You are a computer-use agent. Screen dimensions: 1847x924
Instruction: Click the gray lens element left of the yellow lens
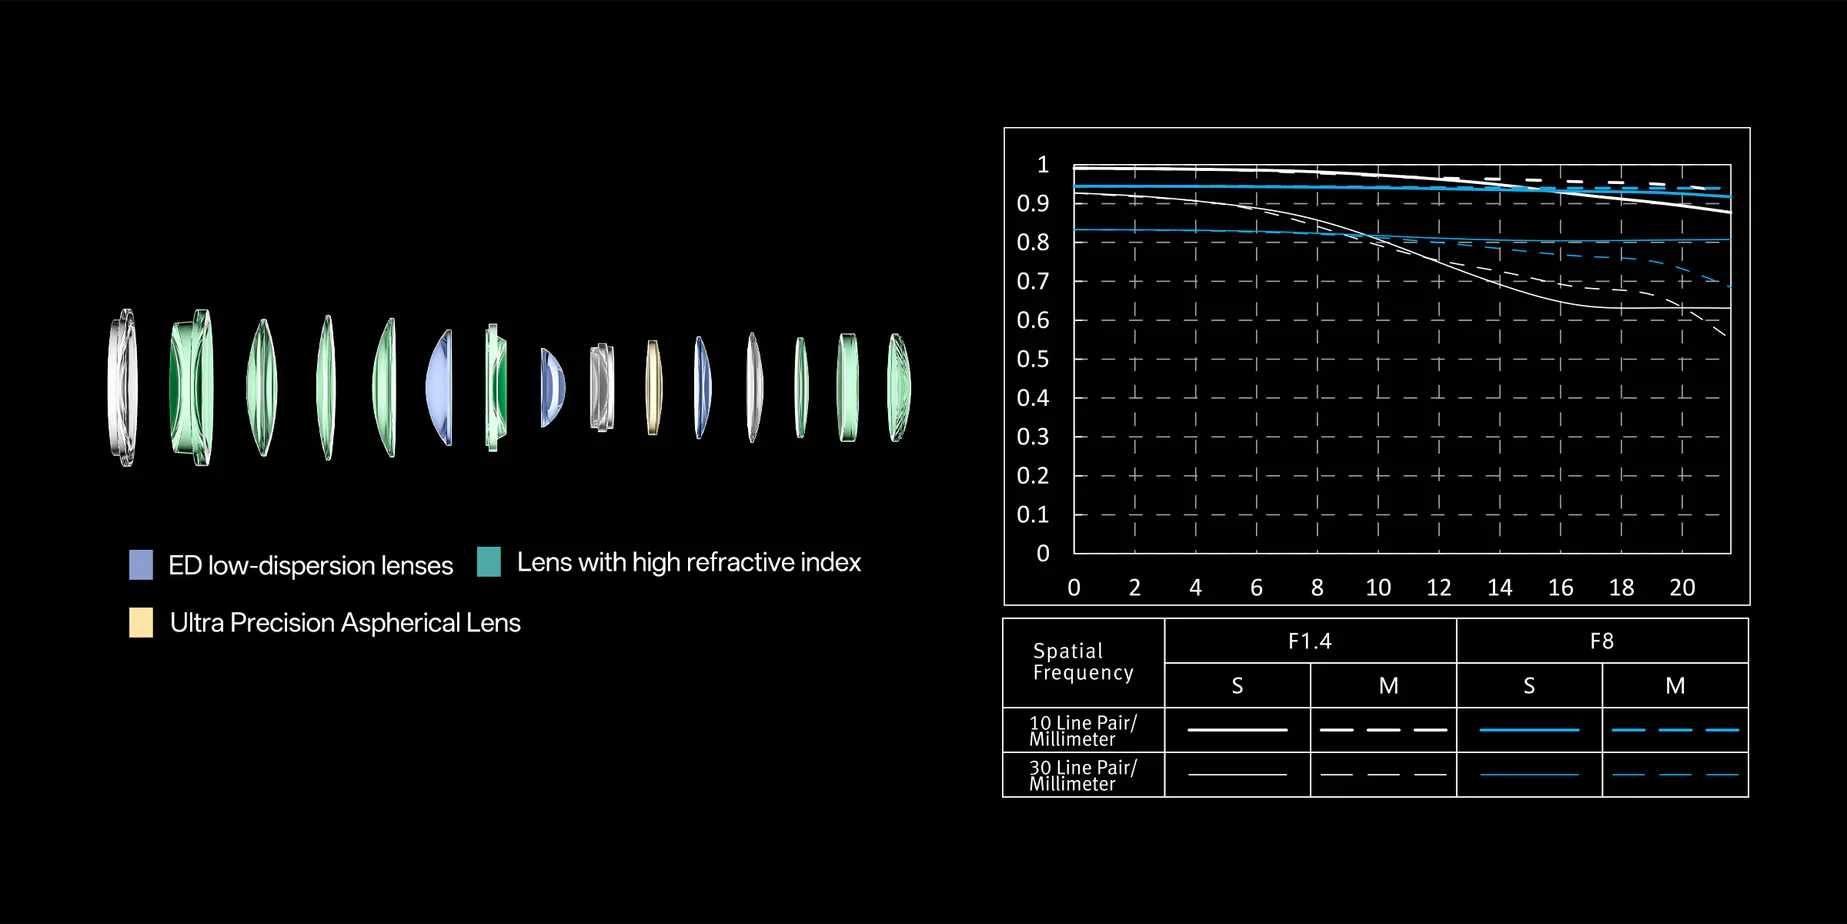601,387
